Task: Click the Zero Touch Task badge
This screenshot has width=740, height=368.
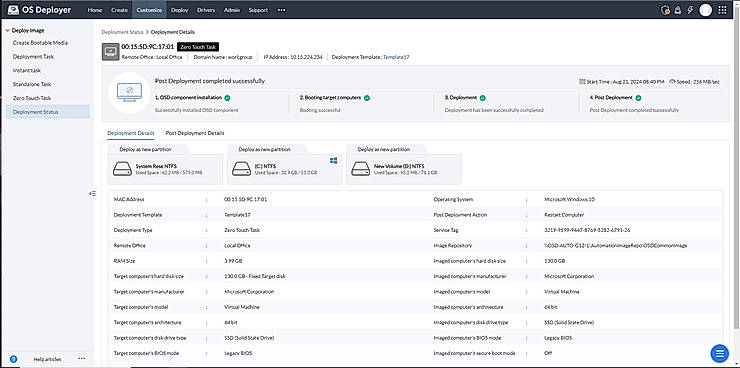Action: point(198,47)
